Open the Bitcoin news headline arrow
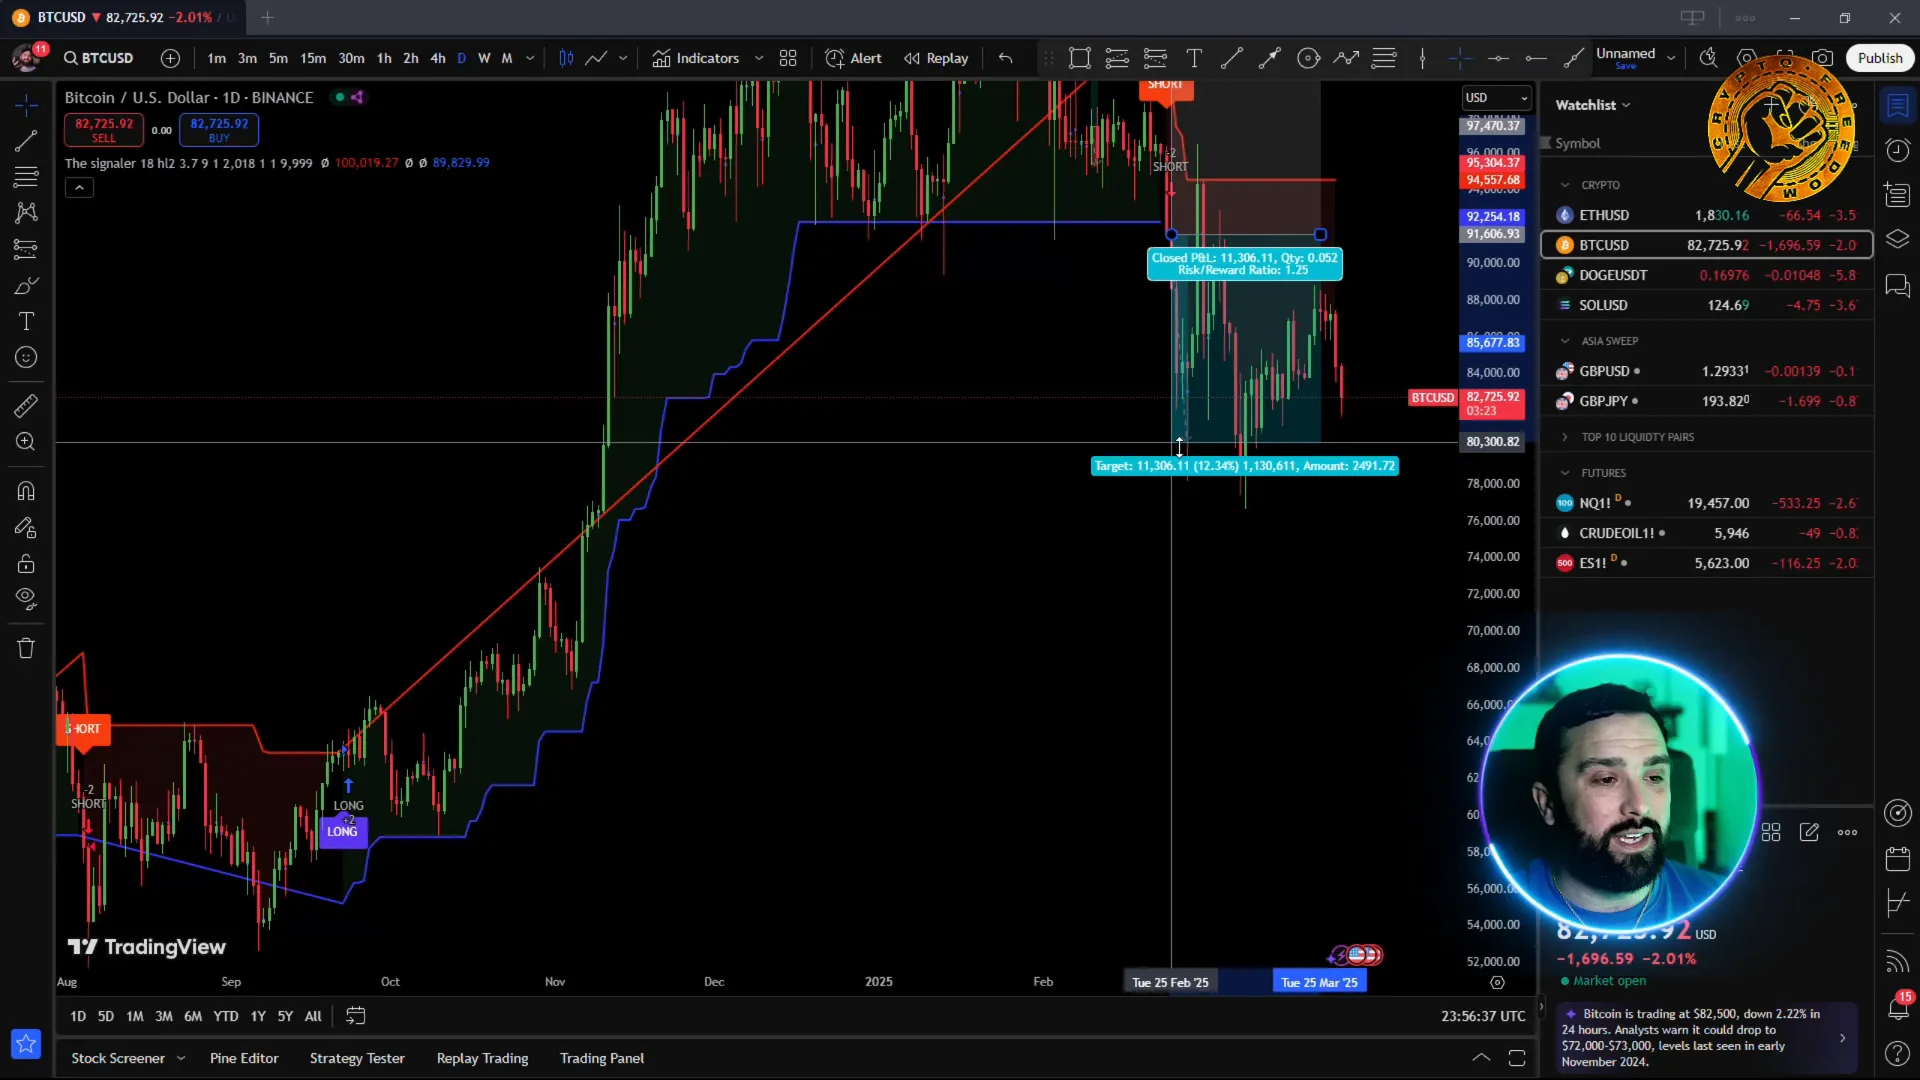 [x=1842, y=1038]
